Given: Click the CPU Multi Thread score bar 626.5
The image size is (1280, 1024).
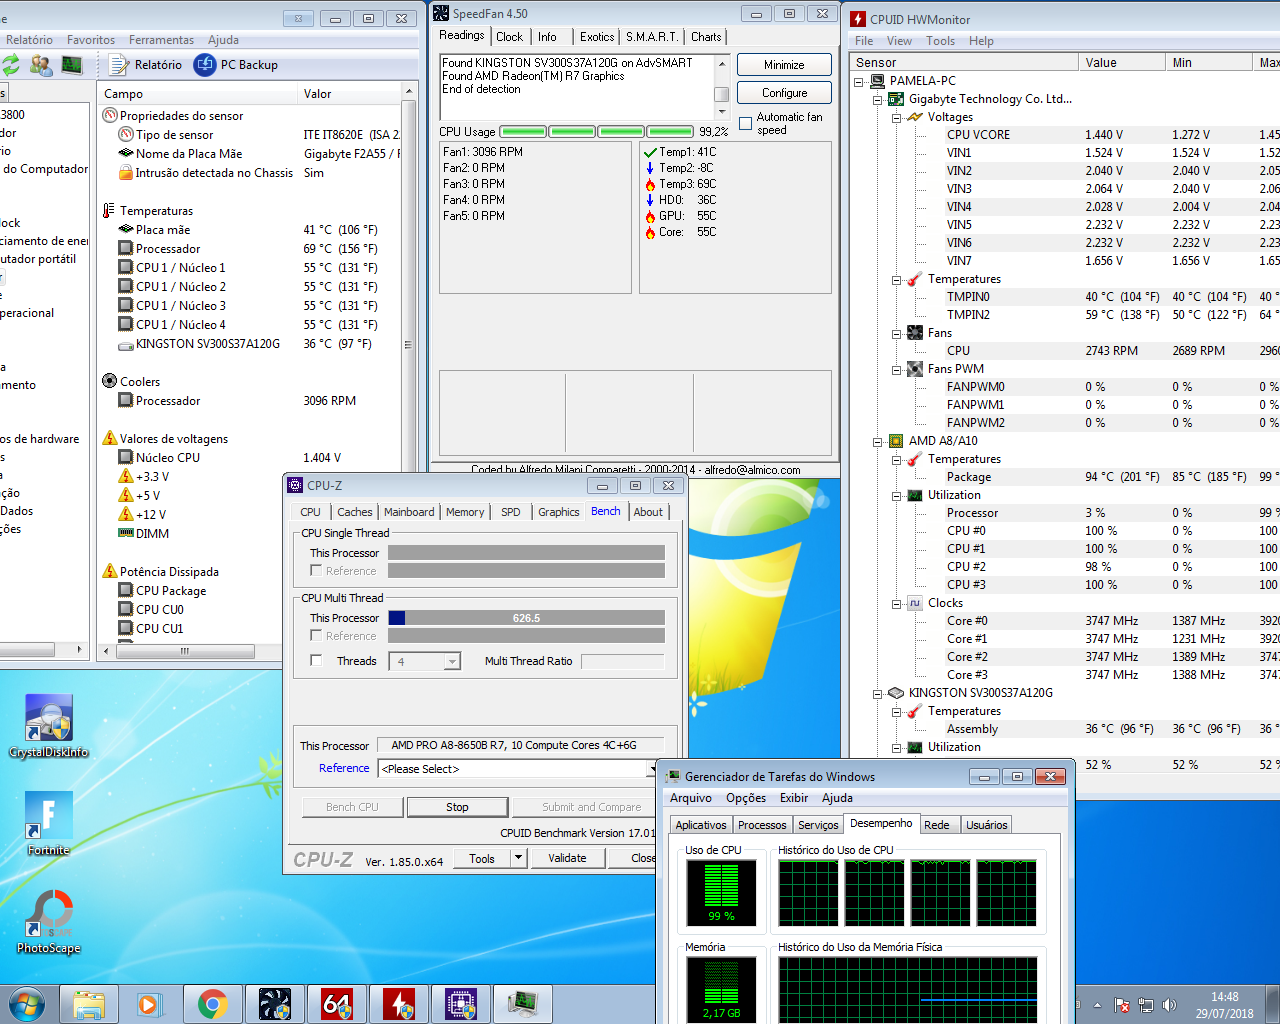Looking at the screenshot, I should [x=526, y=618].
